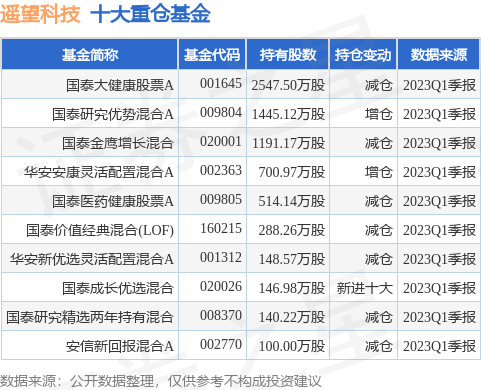Click the 新进十大 cell
Screen dimensions: 481x390
click(364, 288)
